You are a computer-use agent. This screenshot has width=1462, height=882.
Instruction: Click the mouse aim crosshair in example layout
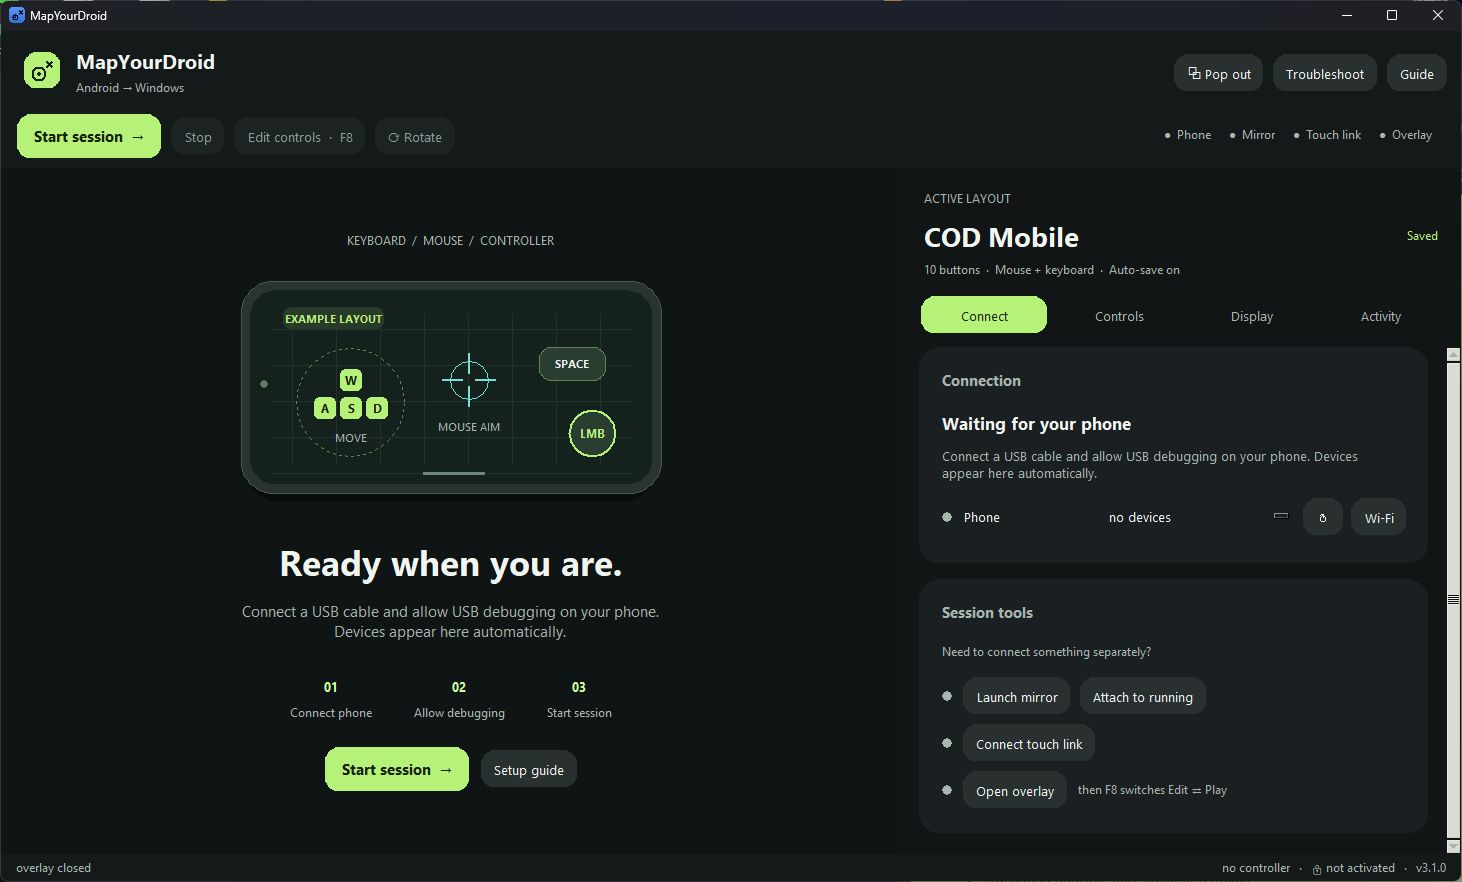click(468, 380)
